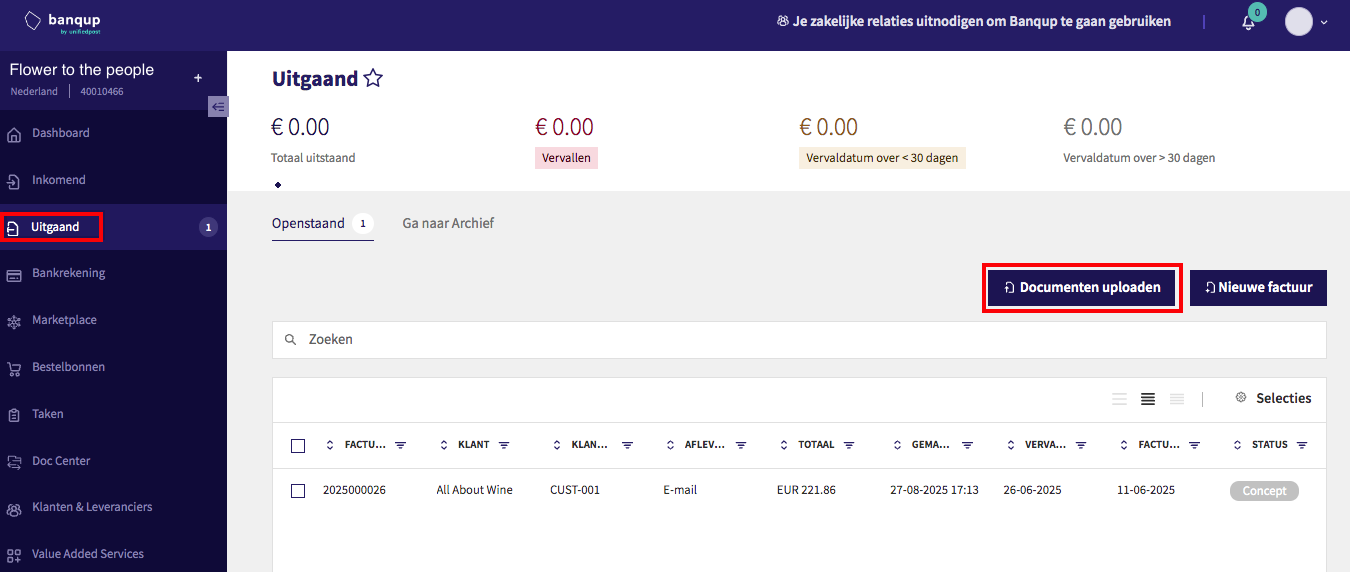1350x572 pixels.
Task: Switch to Ga naar Archief tab
Action: (x=448, y=223)
